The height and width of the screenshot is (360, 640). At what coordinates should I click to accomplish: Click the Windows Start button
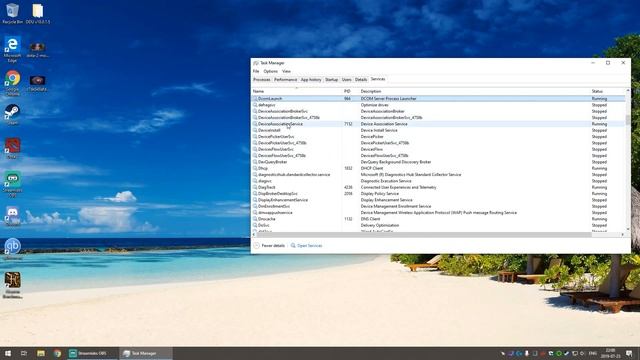(7, 353)
